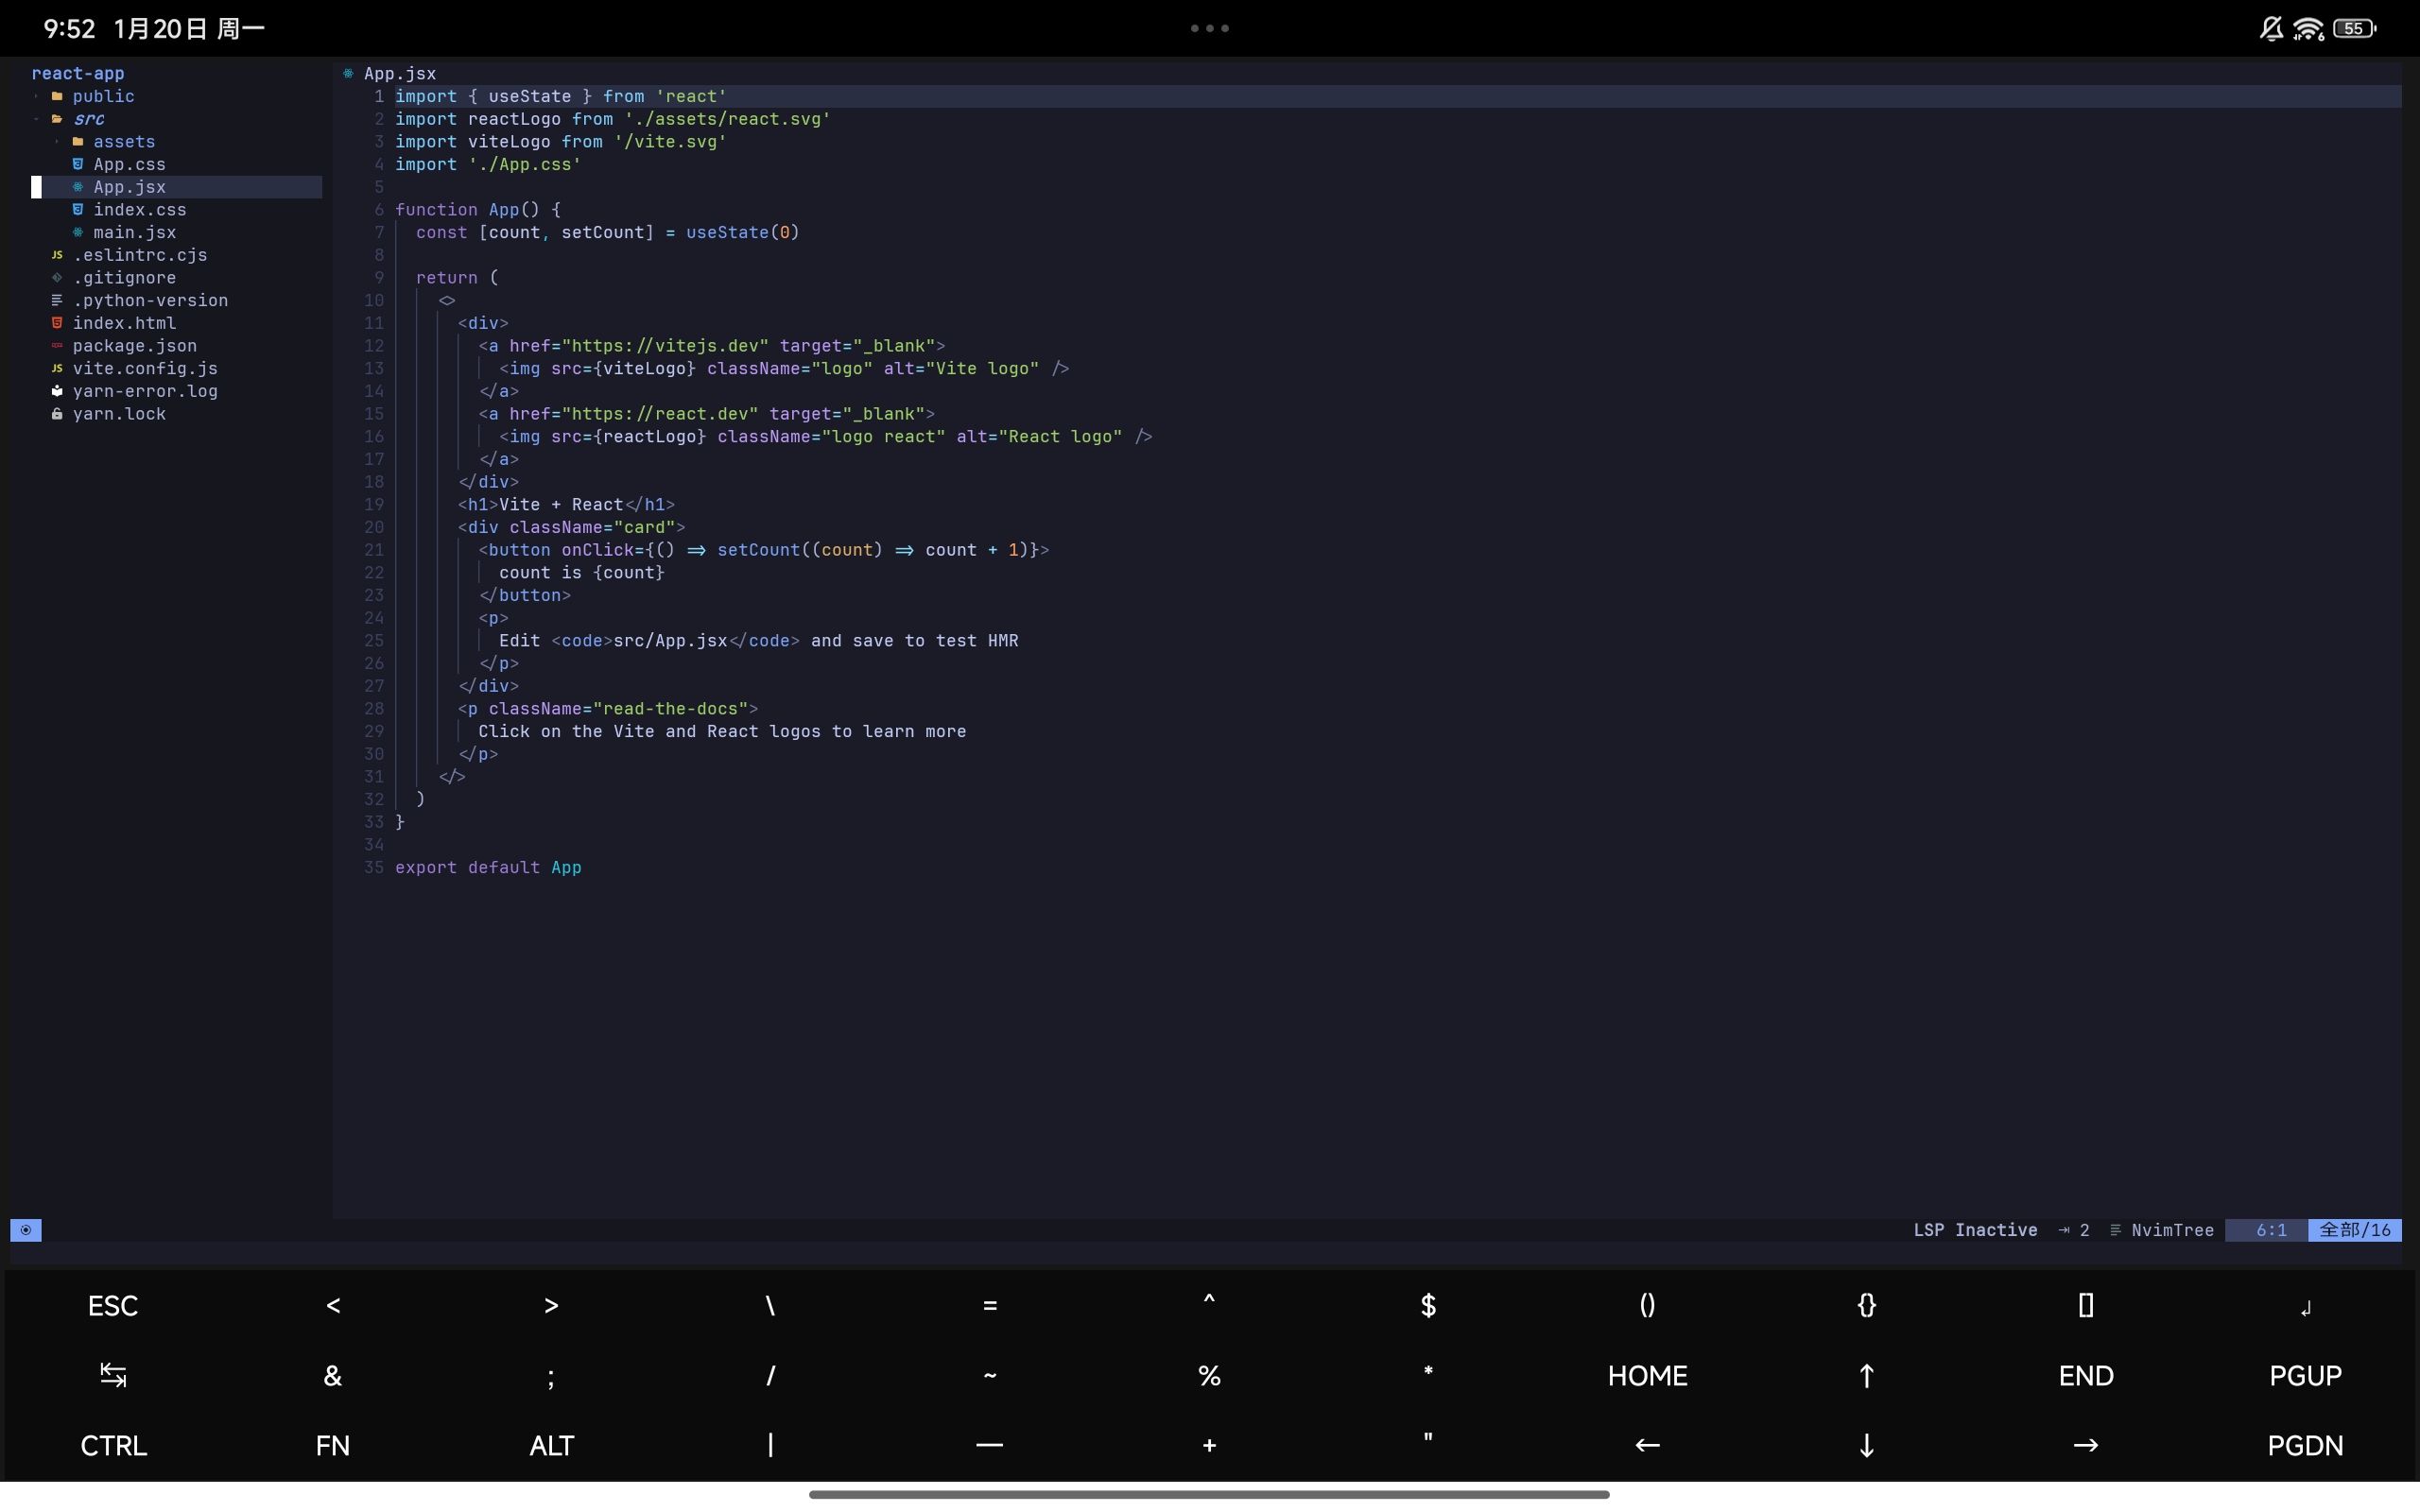The height and width of the screenshot is (1512, 2420).
Task: Open package.json in the file tree
Action: [x=134, y=346]
